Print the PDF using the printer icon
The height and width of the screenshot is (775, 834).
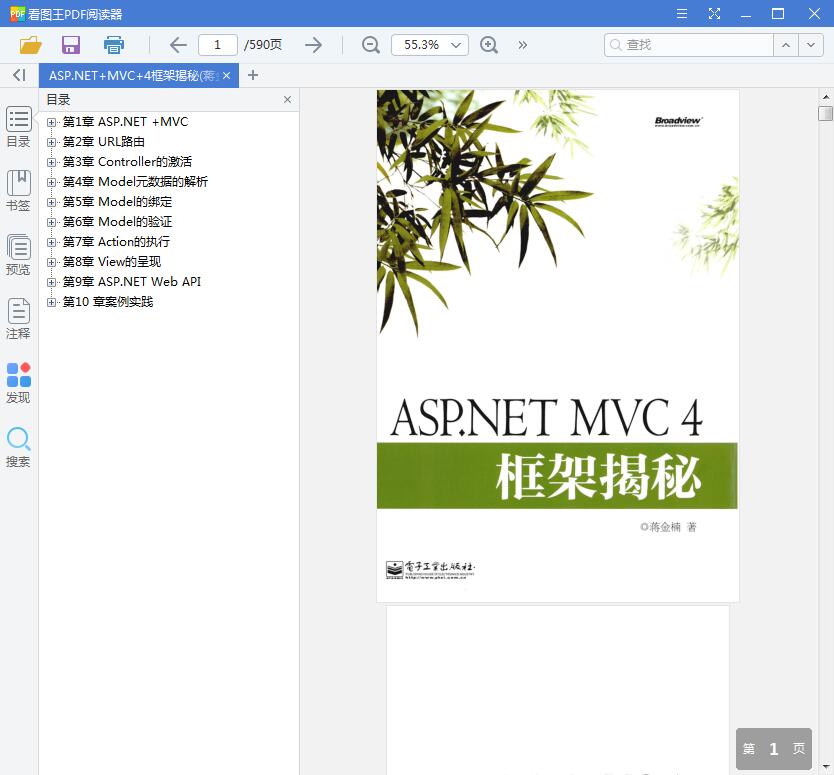[x=114, y=45]
